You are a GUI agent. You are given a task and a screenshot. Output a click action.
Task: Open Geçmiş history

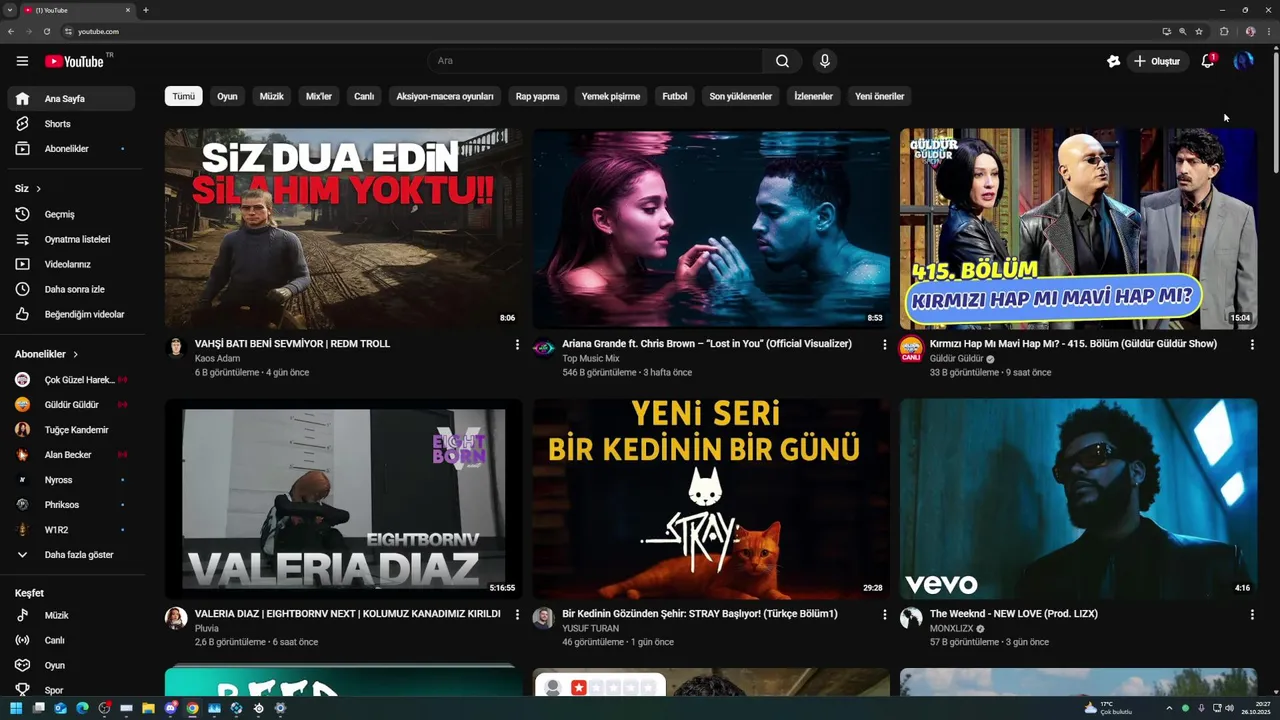pos(70,214)
